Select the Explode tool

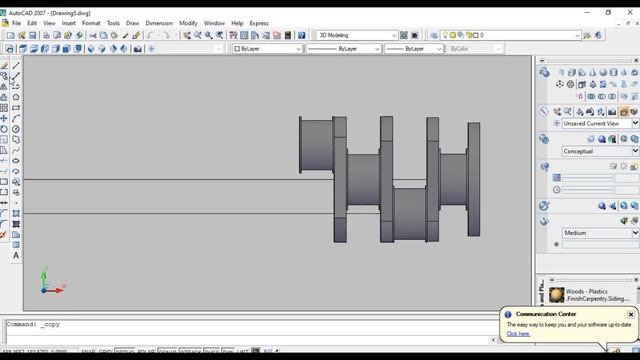pos(4,235)
